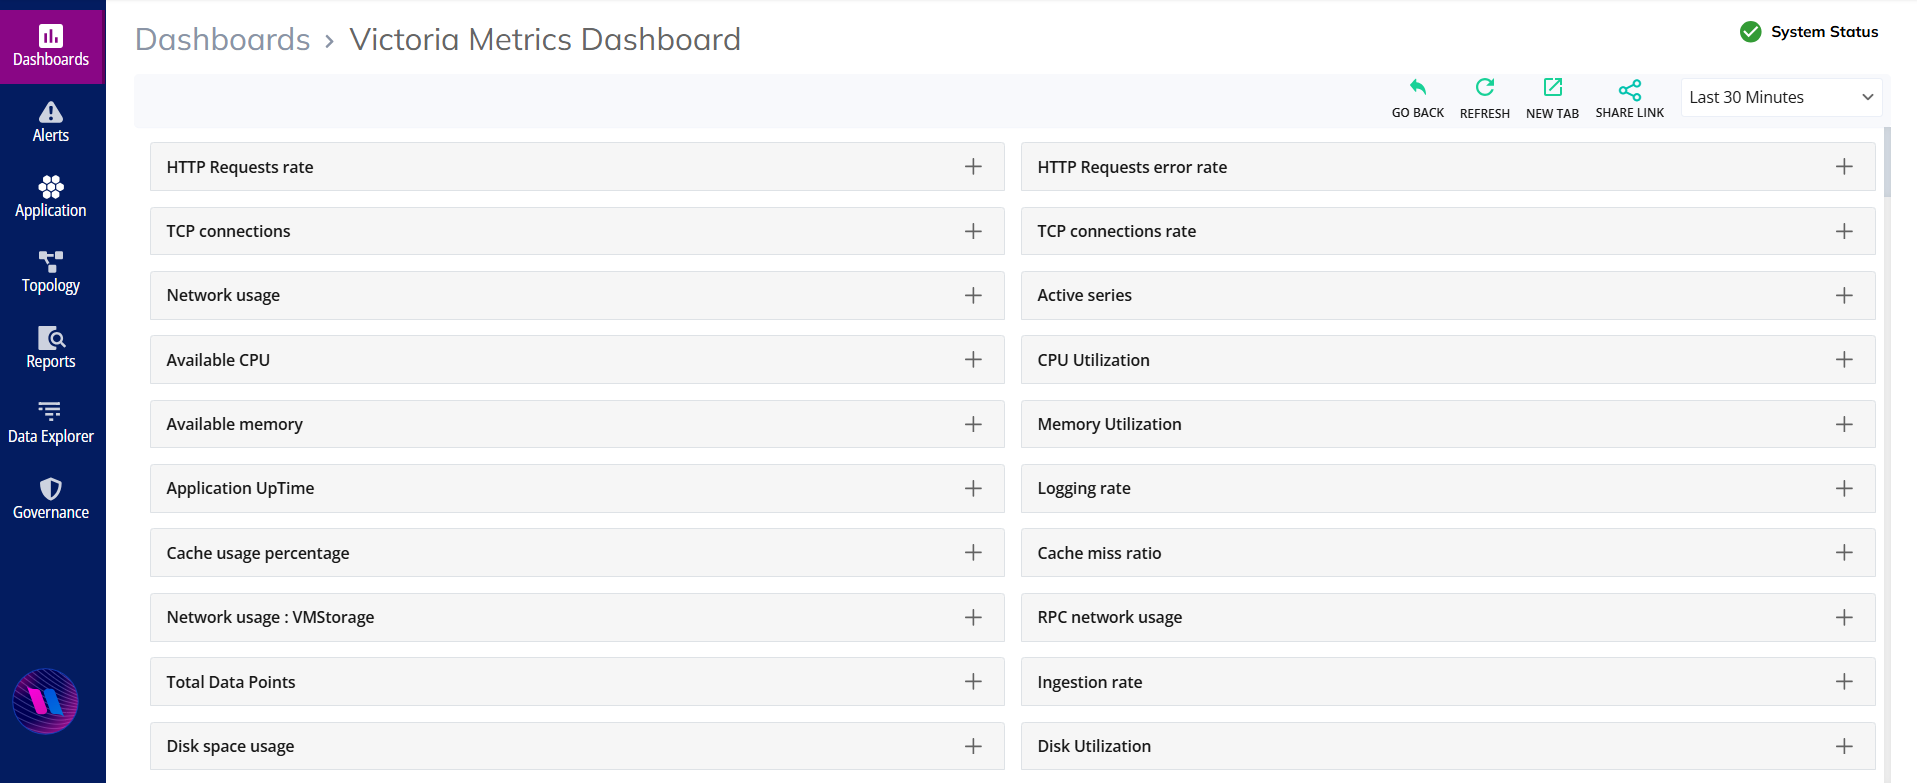Viewport: 1917px width, 783px height.
Task: Open the Reports sidebar section
Action: (51, 348)
